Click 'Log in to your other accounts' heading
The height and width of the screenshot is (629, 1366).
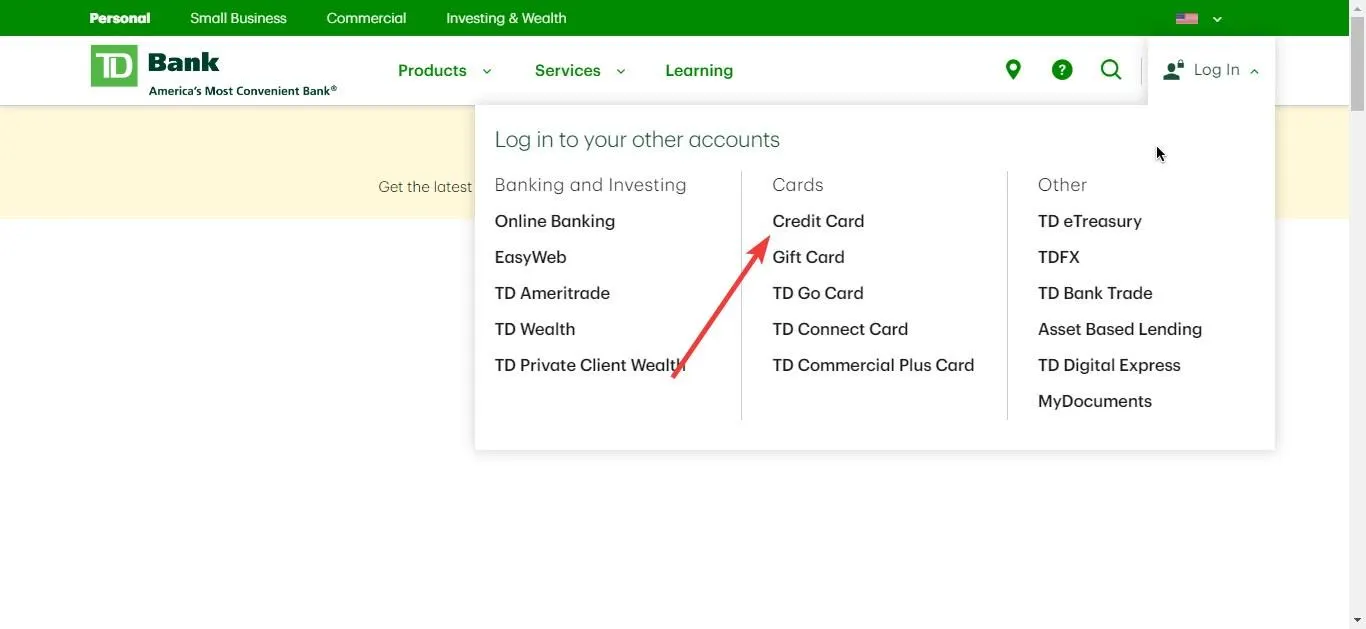tap(637, 140)
